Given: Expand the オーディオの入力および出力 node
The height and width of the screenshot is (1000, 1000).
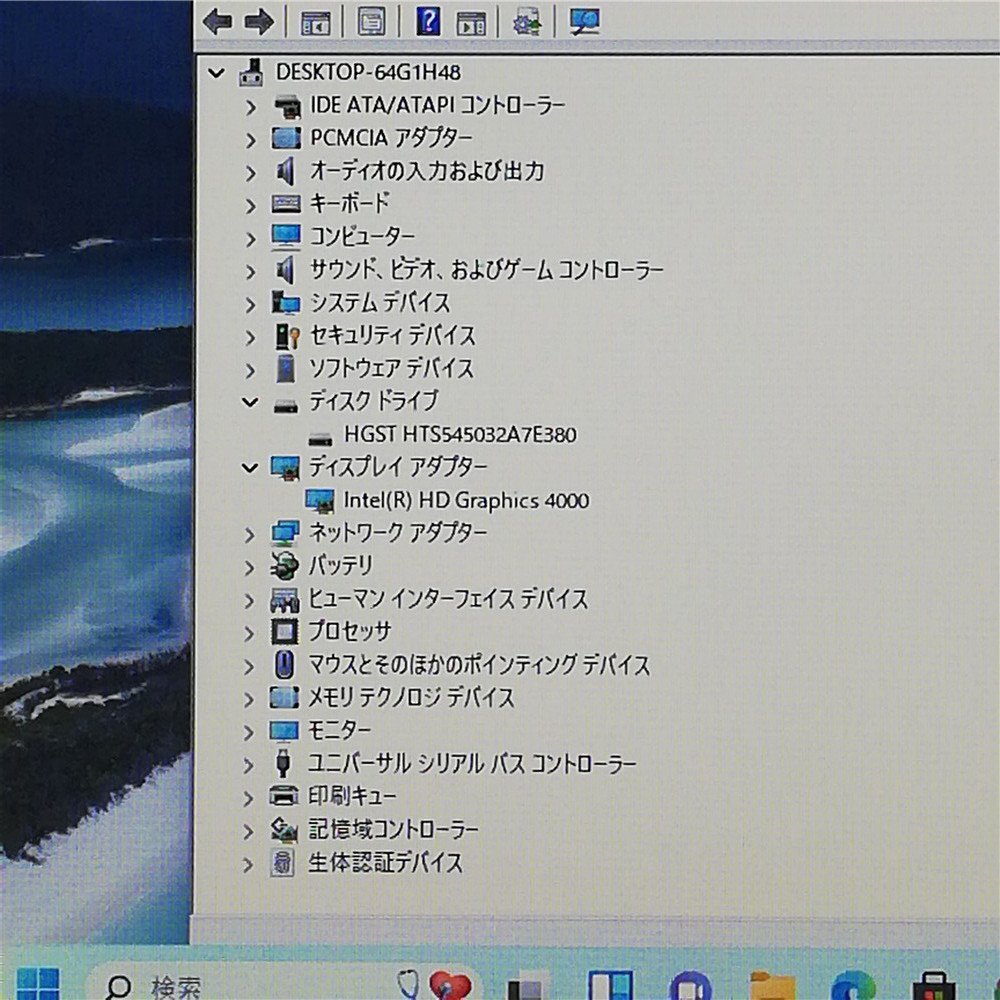Looking at the screenshot, I should coord(251,173).
